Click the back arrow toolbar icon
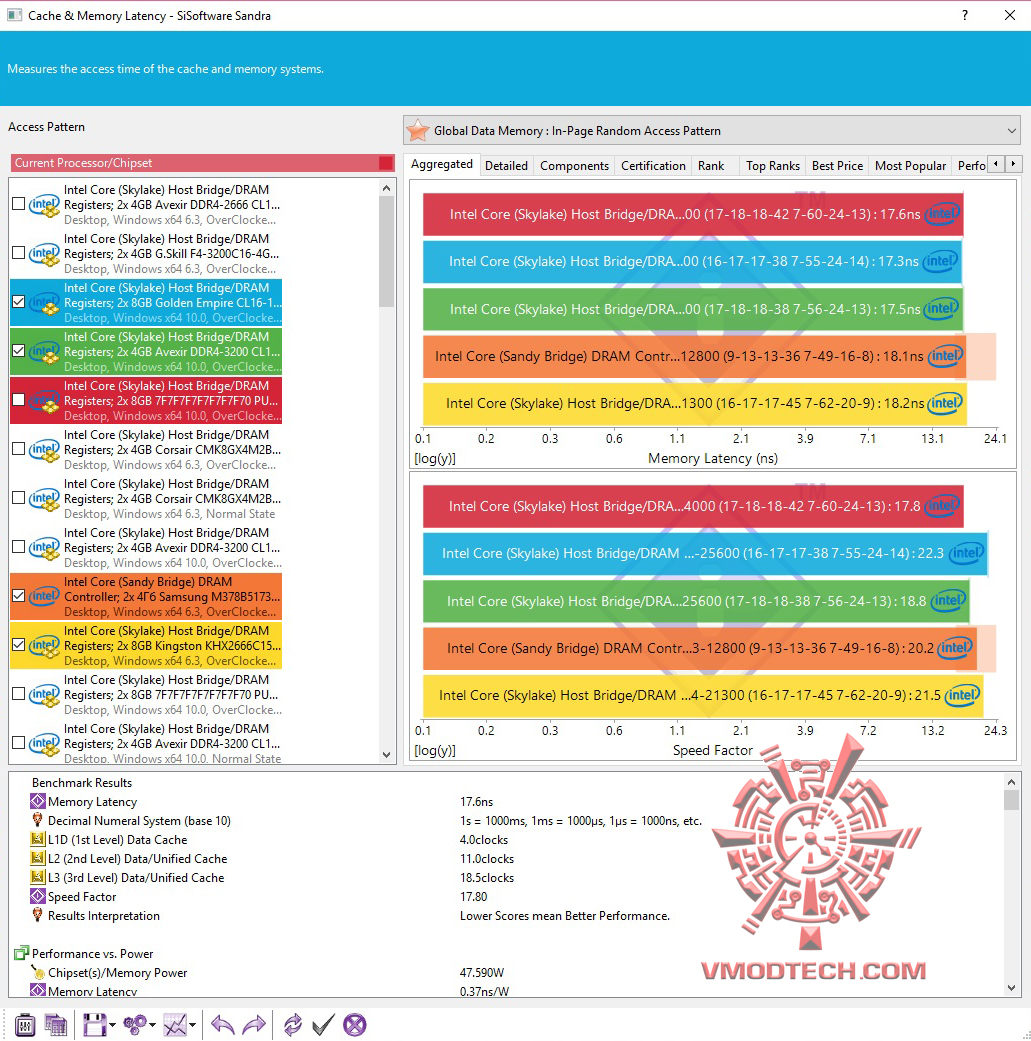This screenshot has width=1031, height=1041. pos(222,1025)
